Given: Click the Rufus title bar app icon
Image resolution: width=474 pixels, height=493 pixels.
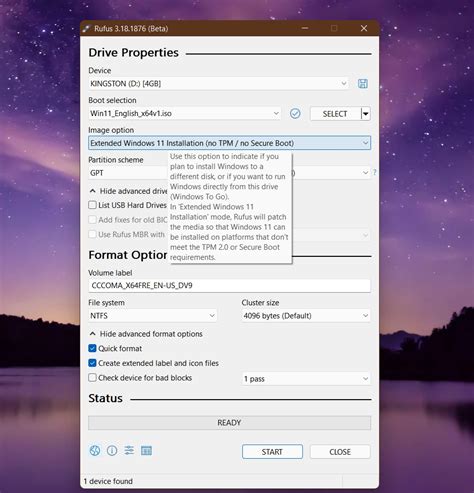Looking at the screenshot, I should tap(86, 29).
